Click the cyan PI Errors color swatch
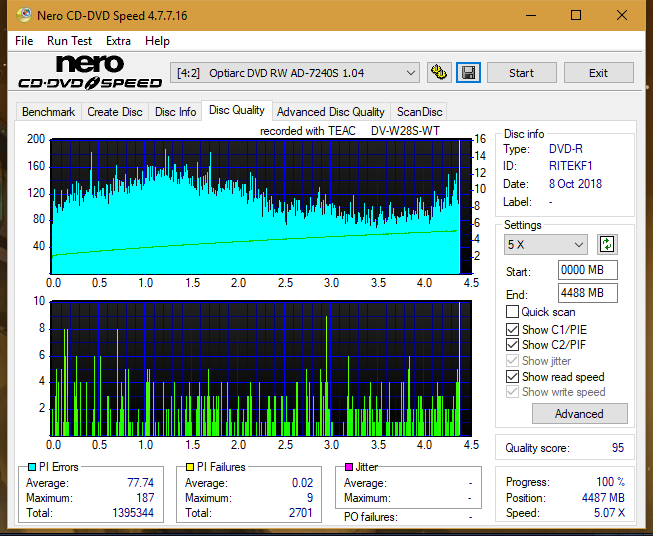Screen dimensions: 653x536 tap(32, 467)
